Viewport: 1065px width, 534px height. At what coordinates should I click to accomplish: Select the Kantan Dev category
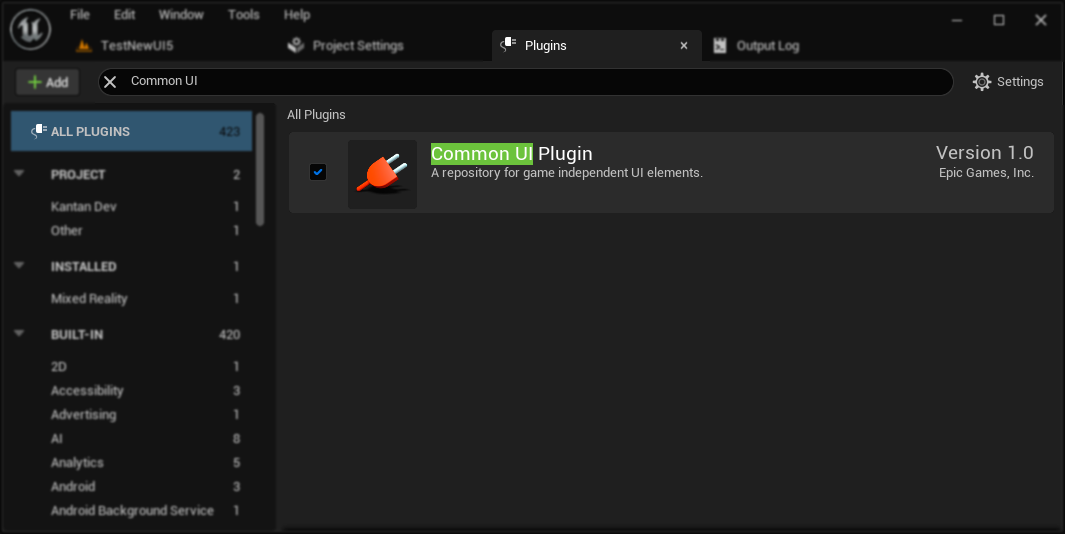click(x=132, y=207)
